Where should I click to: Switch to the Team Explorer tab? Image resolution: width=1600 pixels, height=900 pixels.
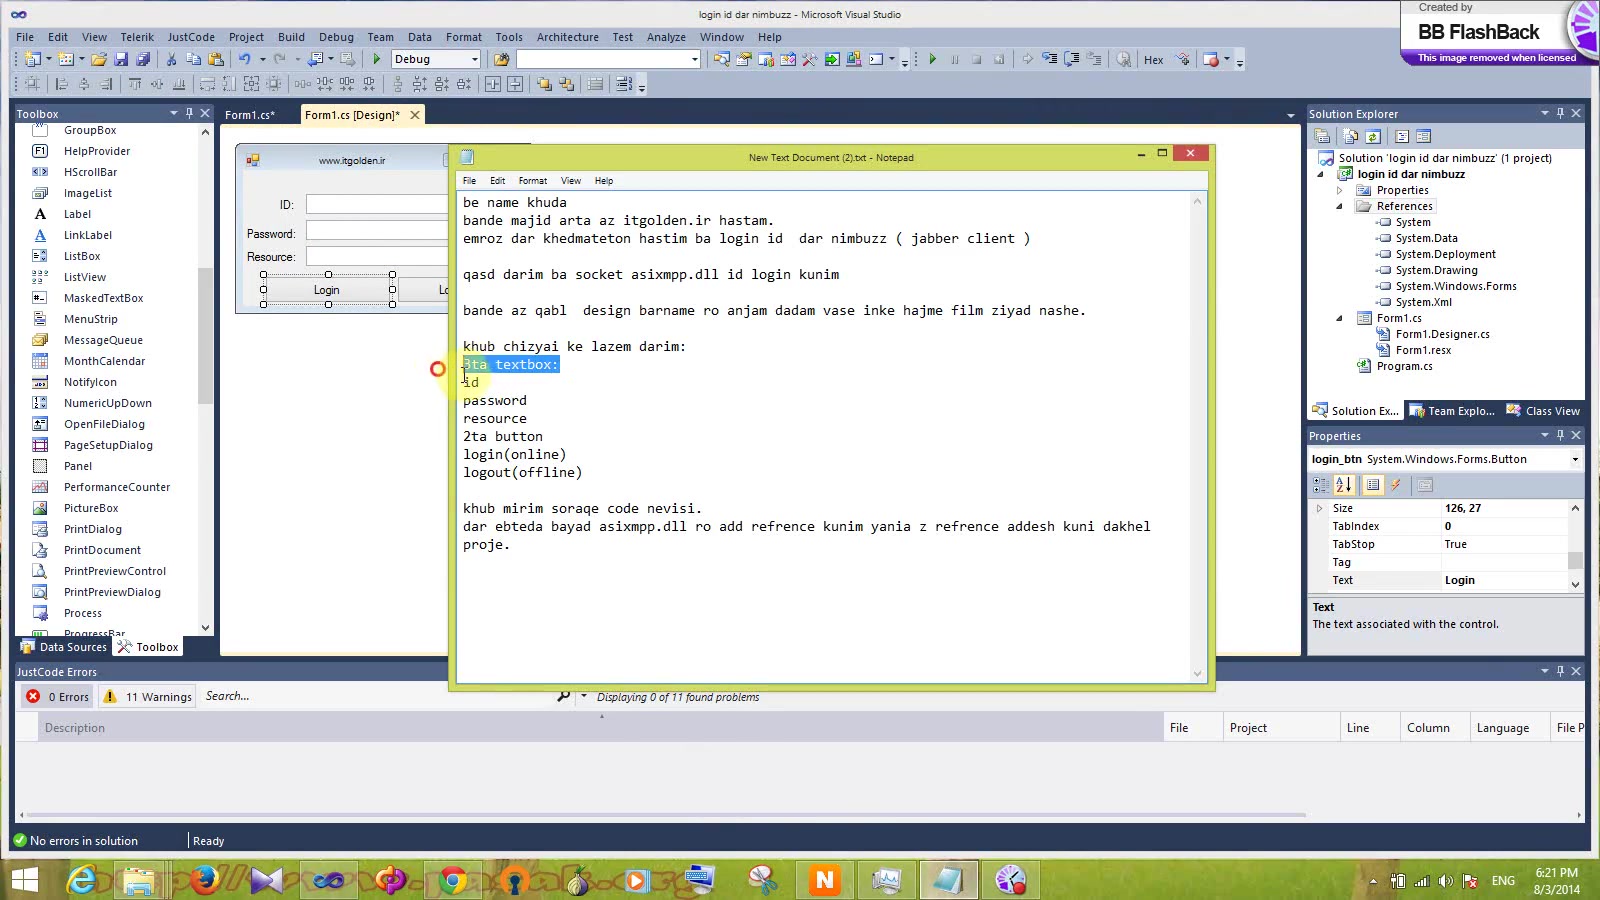pyautogui.click(x=1452, y=411)
